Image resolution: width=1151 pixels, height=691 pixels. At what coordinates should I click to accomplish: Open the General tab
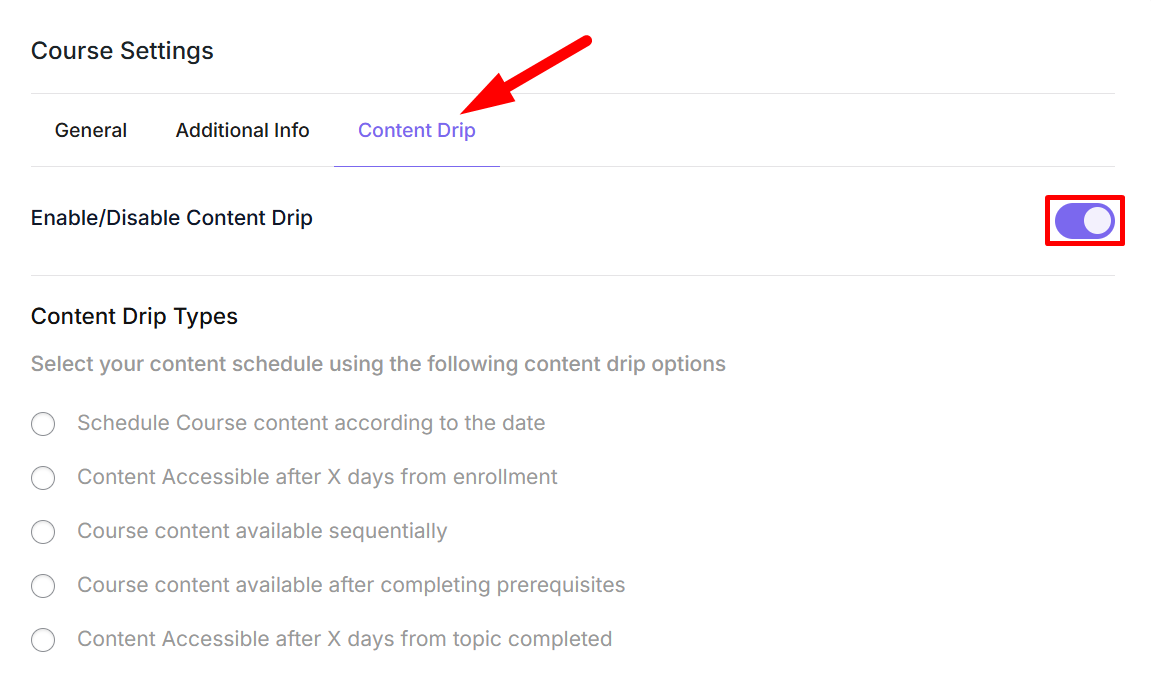(x=91, y=131)
